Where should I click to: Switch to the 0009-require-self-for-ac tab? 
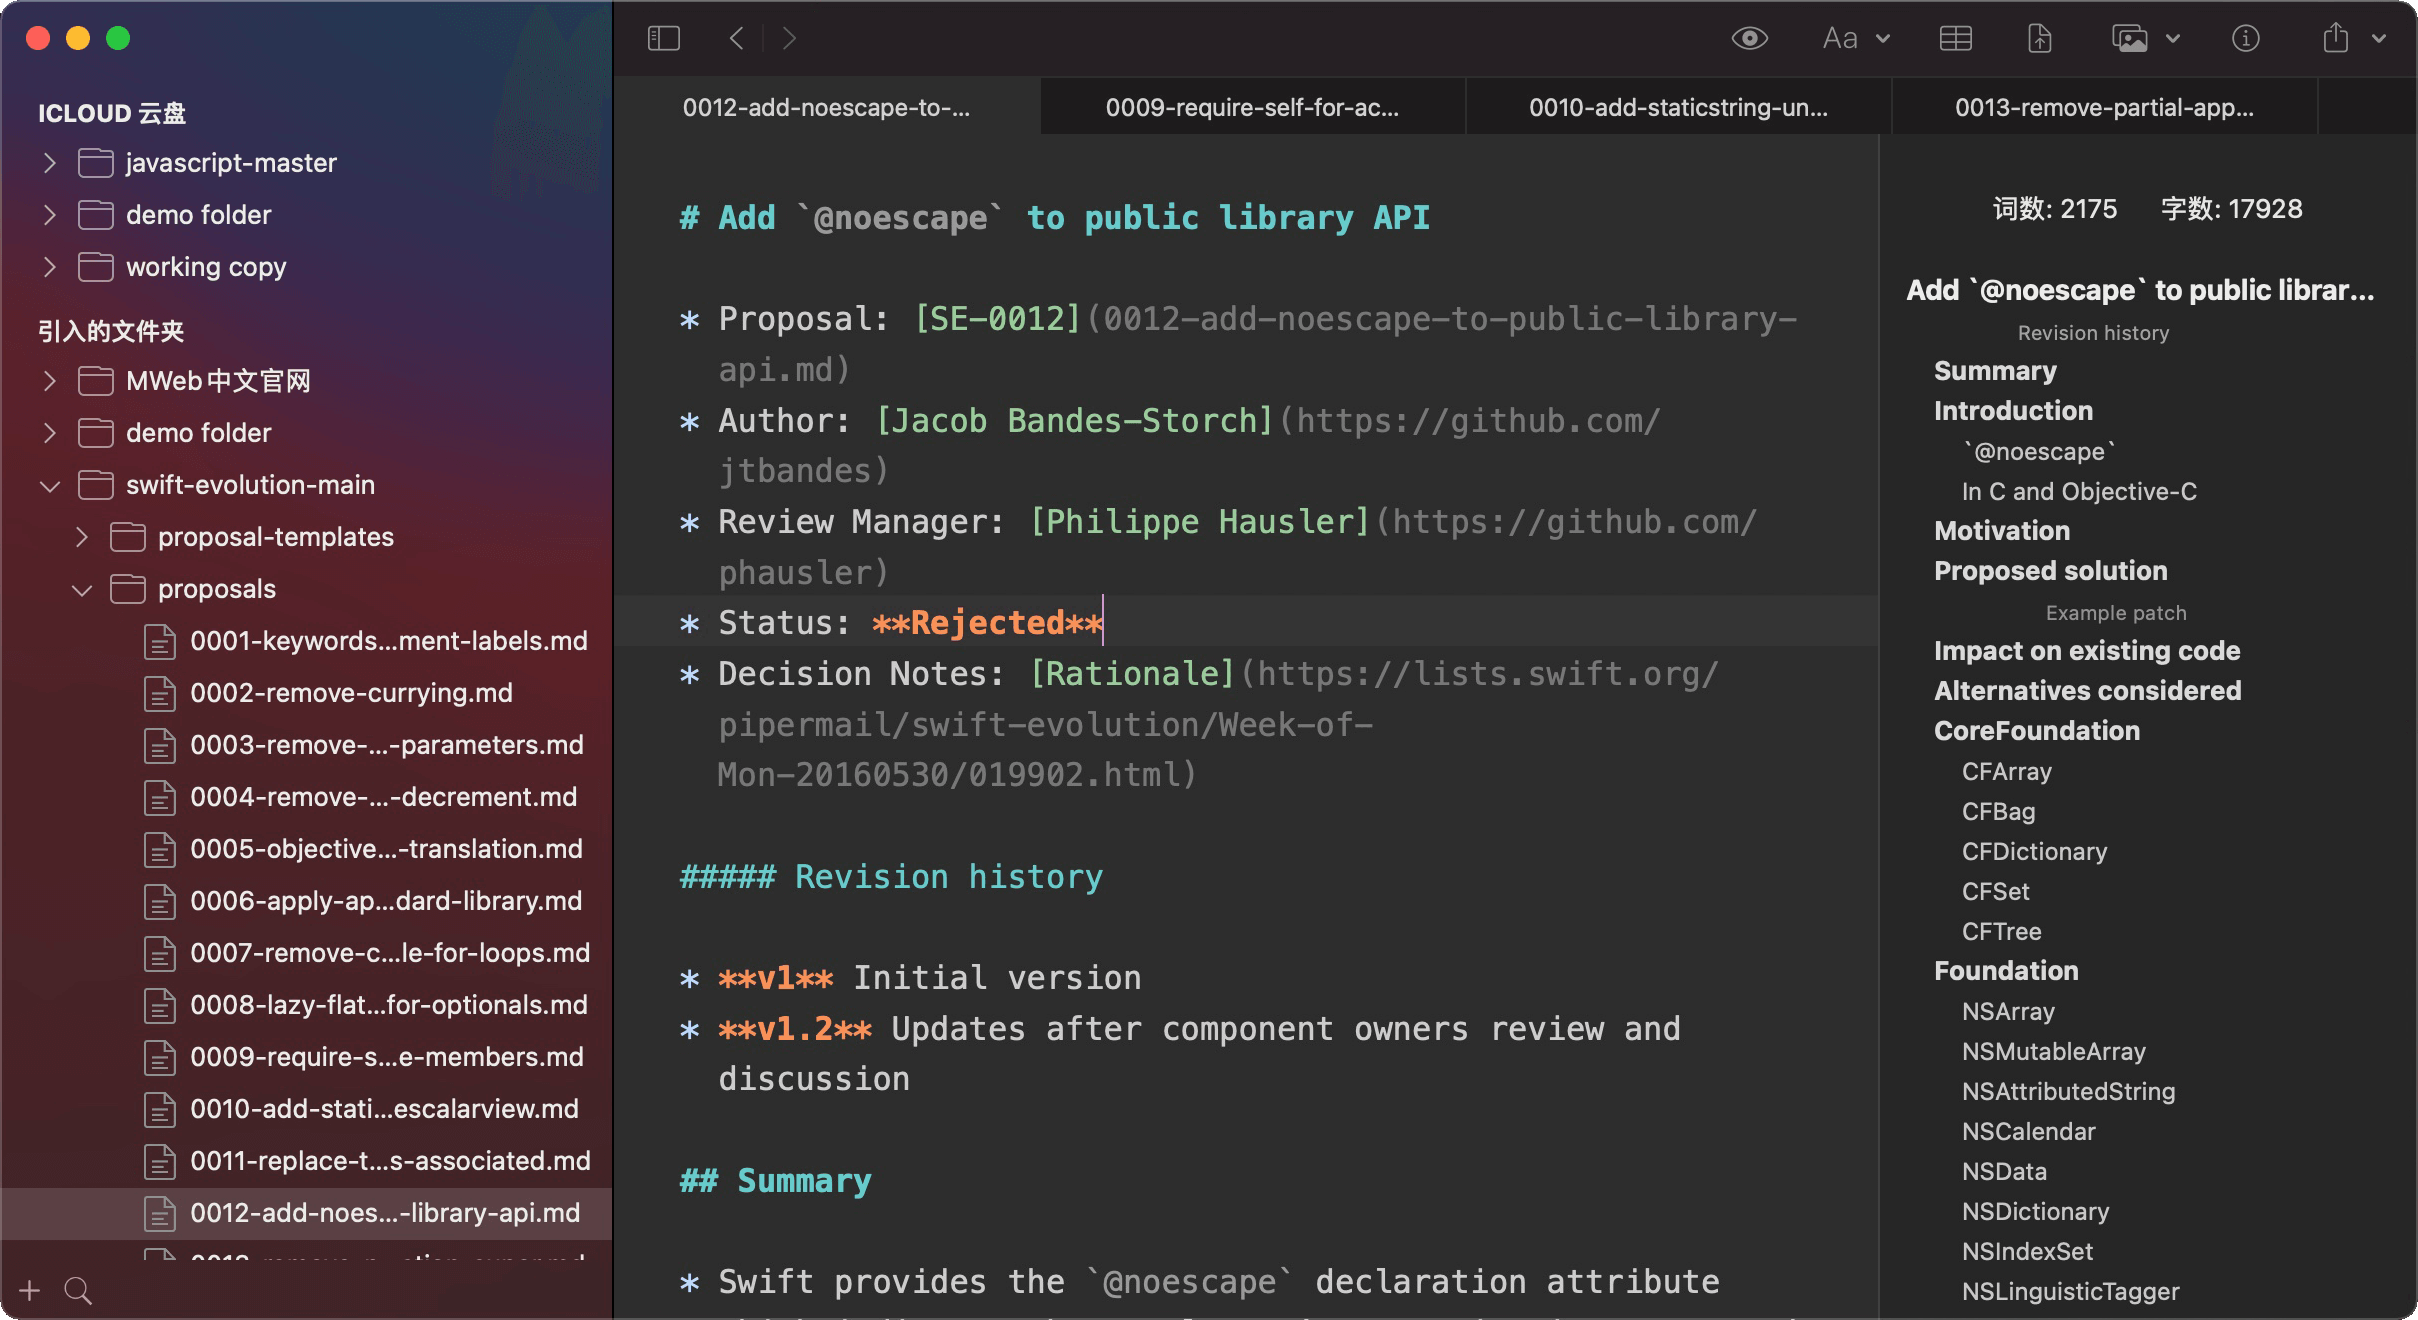pos(1252,108)
